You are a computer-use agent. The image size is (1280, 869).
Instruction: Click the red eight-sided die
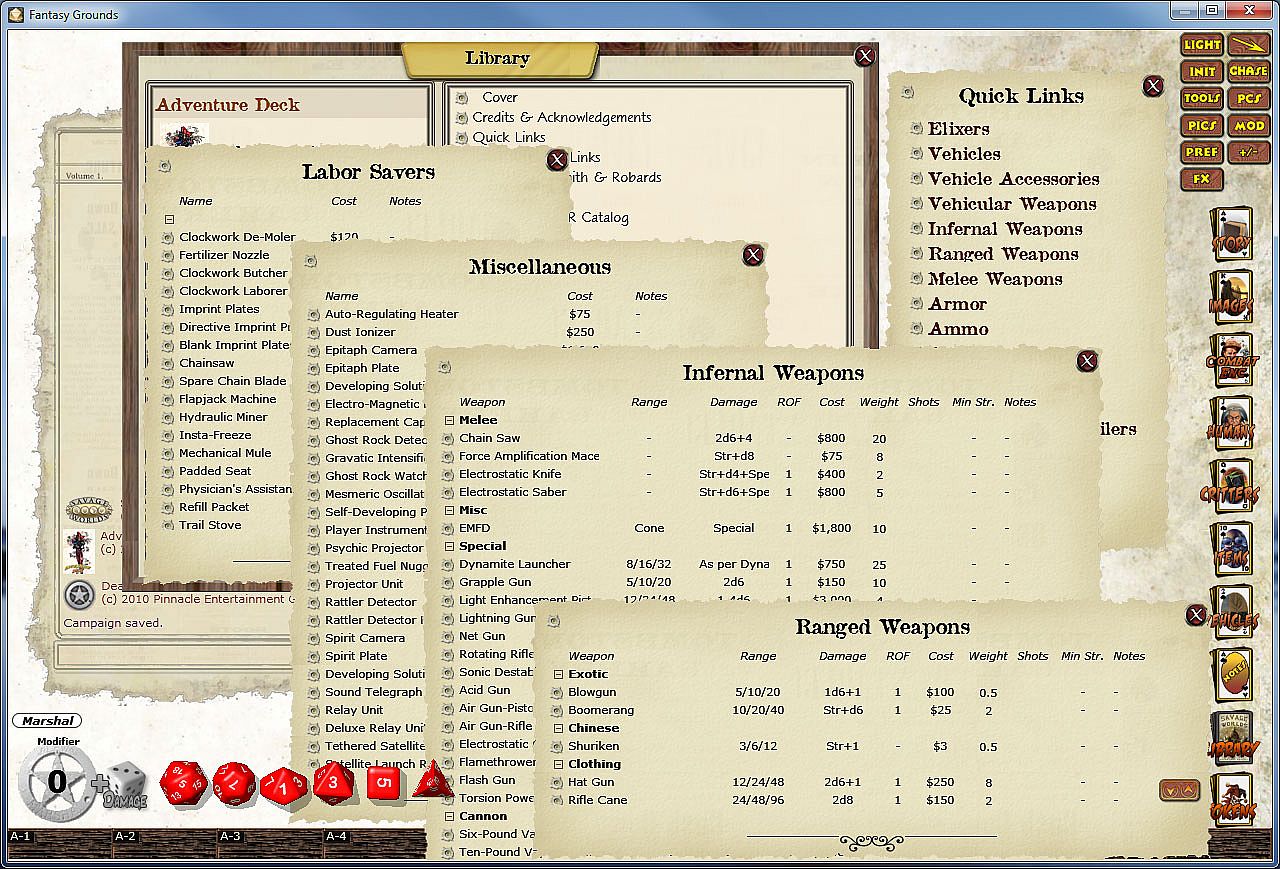click(x=334, y=783)
